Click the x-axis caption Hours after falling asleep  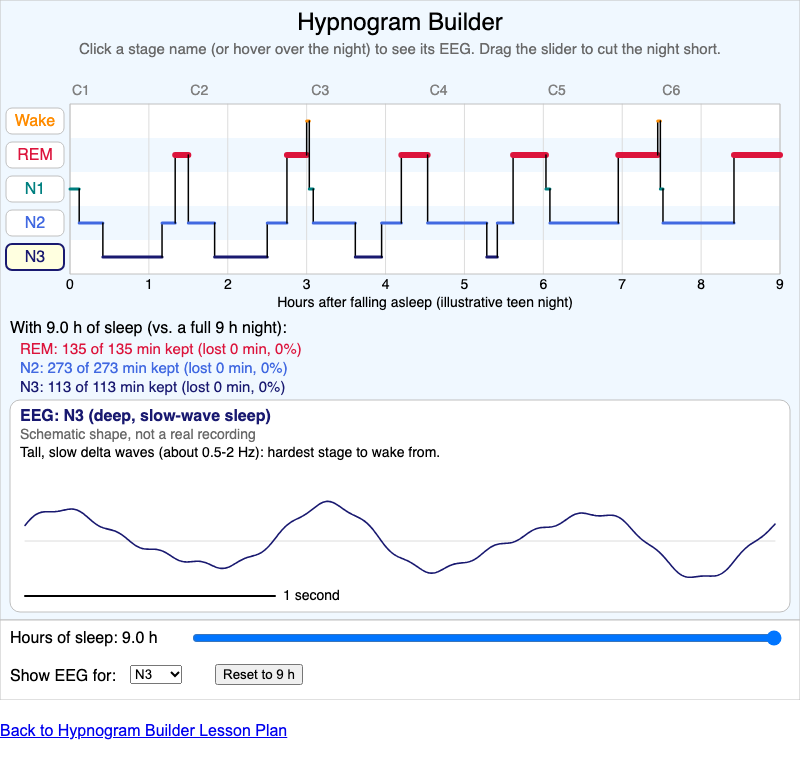[x=424, y=302]
